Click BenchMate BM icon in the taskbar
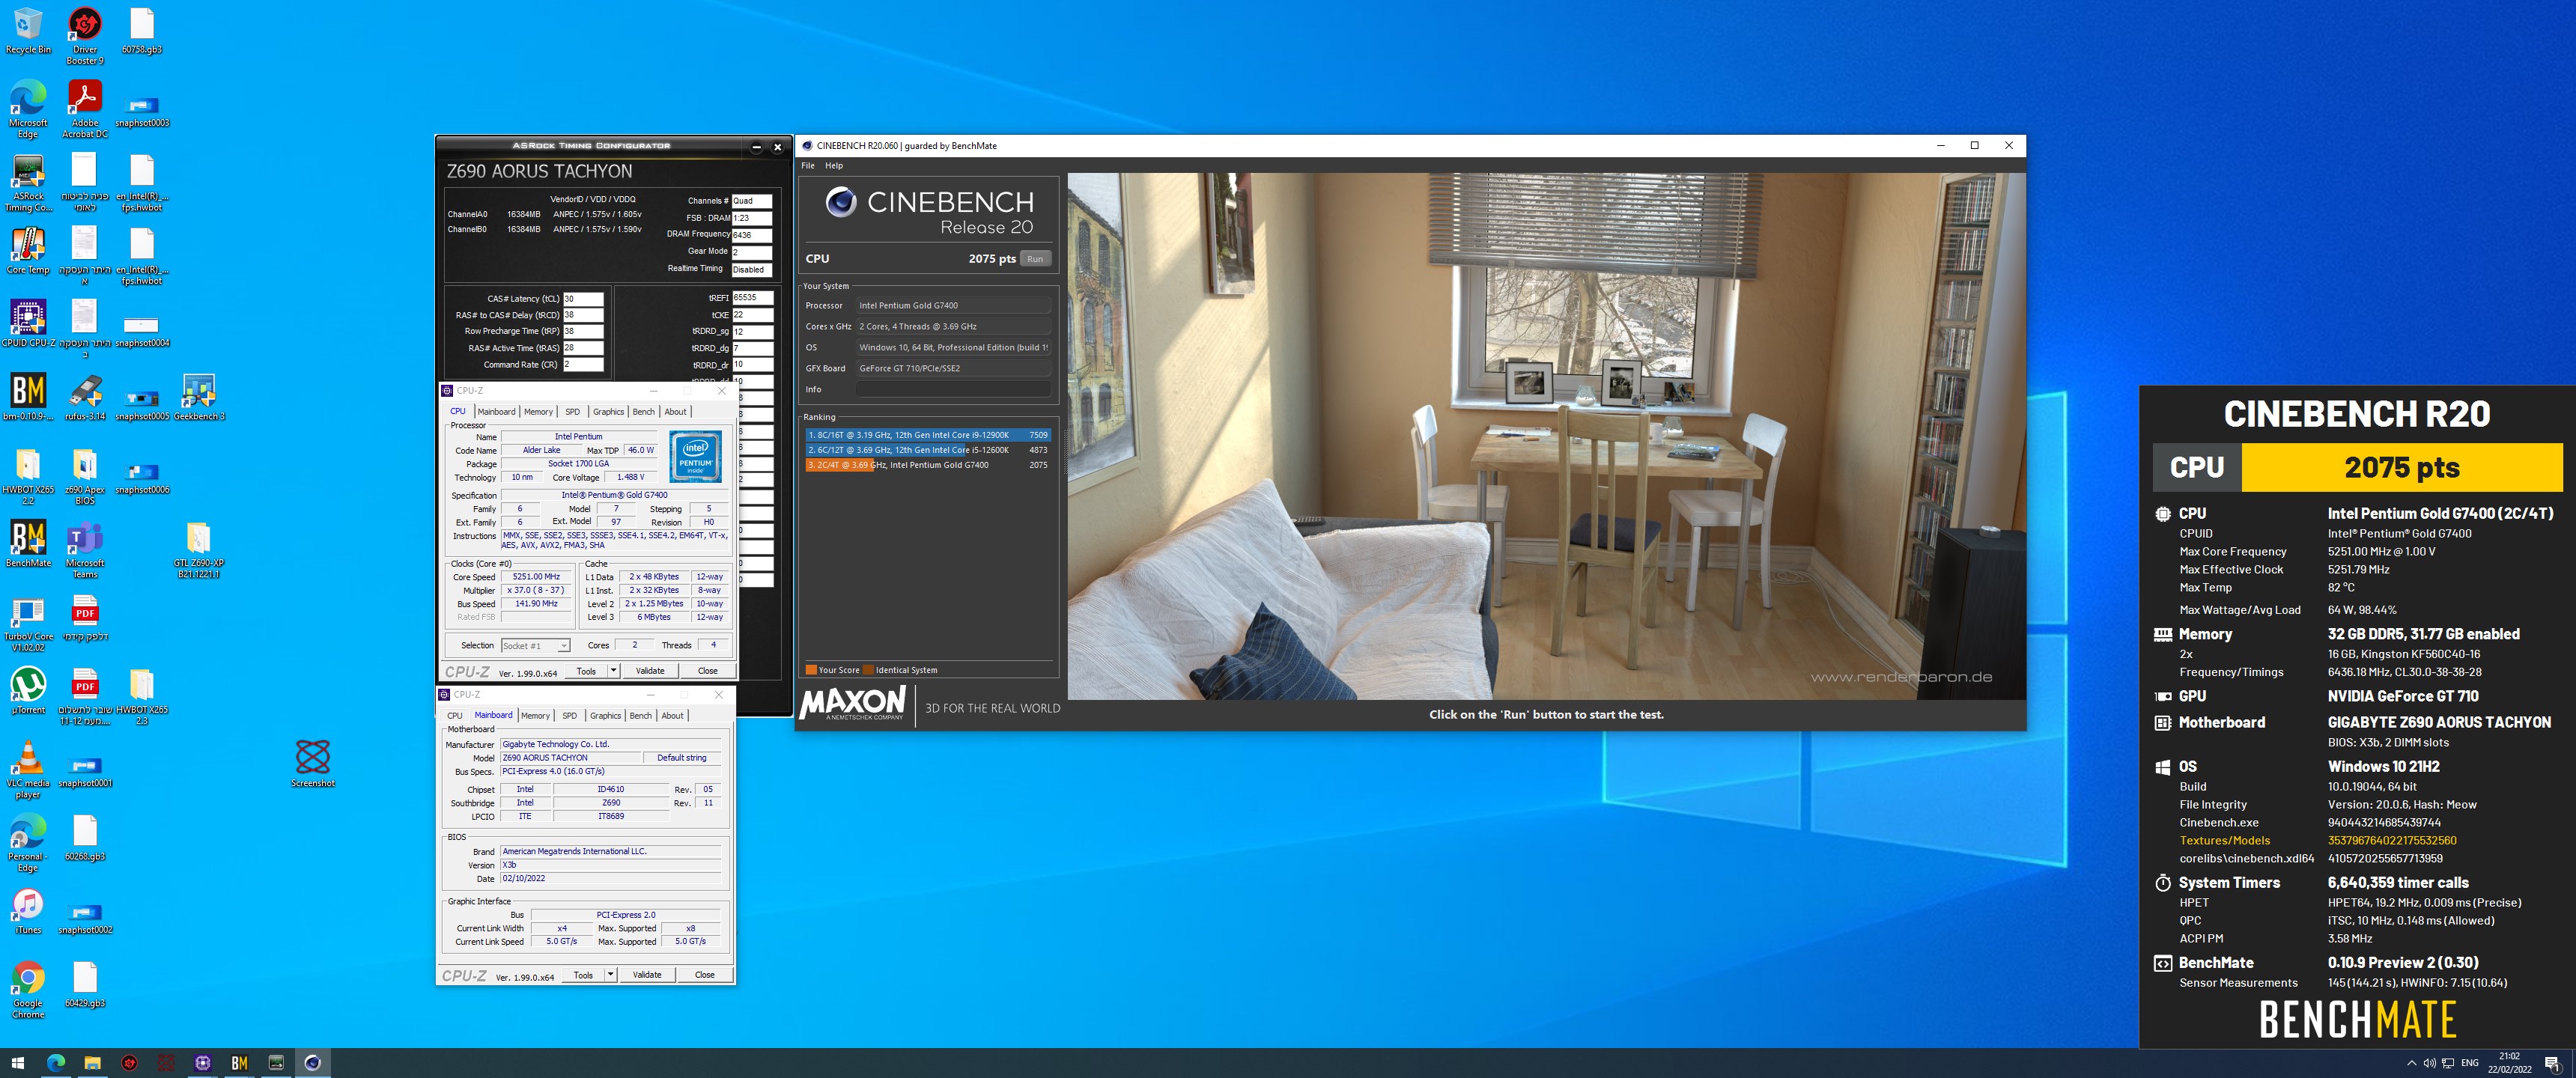 pos(239,1062)
